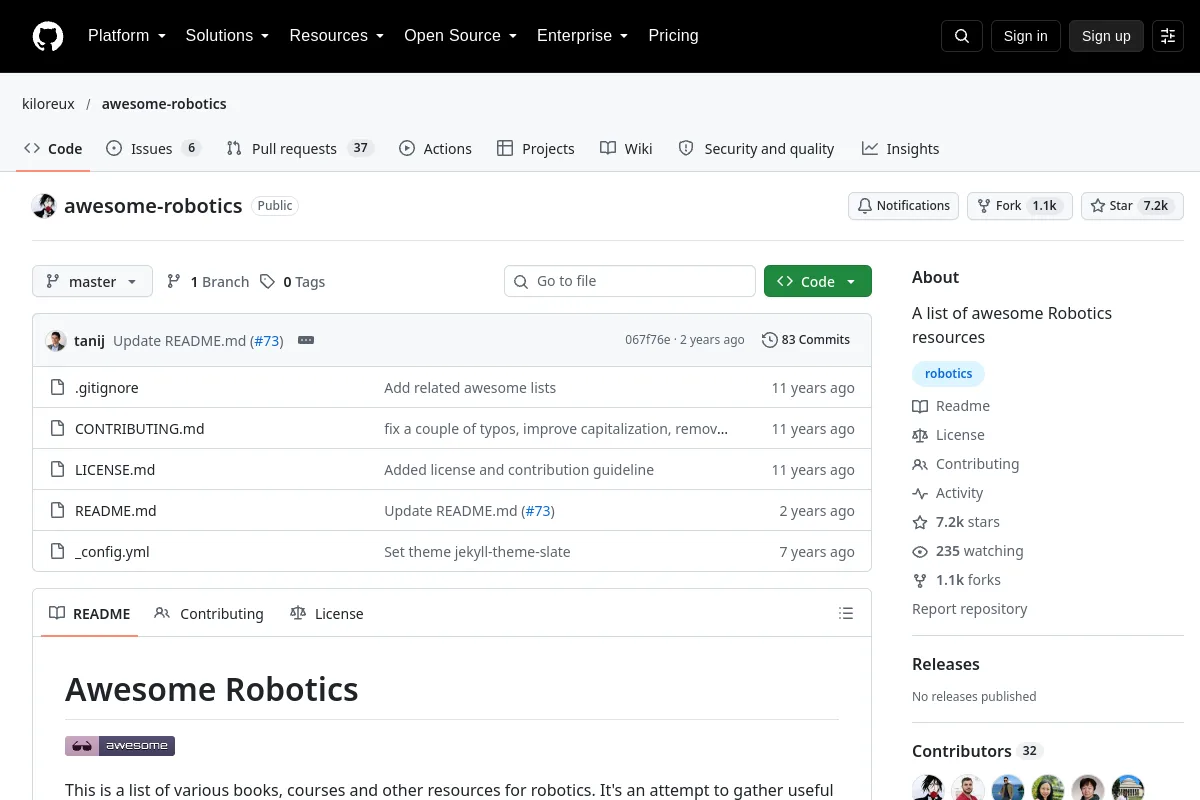The height and width of the screenshot is (800, 1200).
Task: Switch to Contributing tab in file viewer
Action: (x=209, y=614)
